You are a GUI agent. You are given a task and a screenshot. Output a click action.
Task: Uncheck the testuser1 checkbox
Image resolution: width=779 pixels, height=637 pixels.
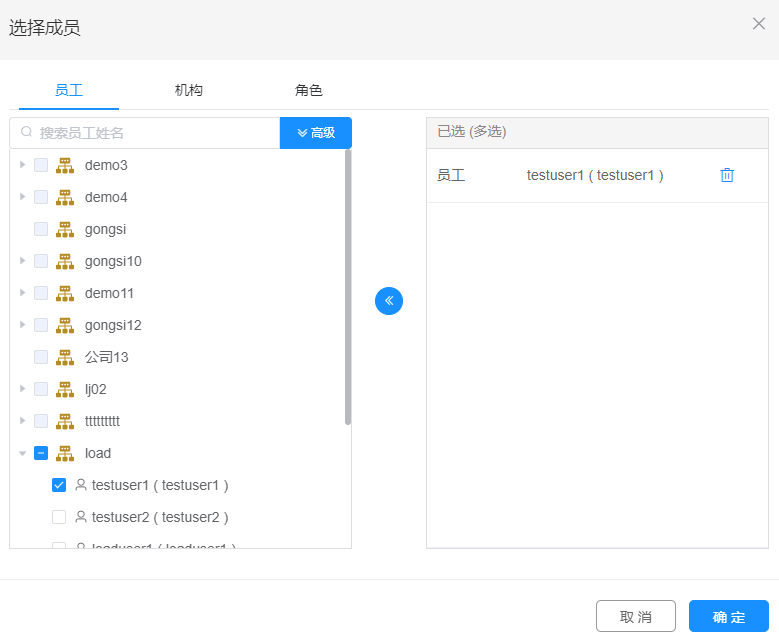point(59,485)
